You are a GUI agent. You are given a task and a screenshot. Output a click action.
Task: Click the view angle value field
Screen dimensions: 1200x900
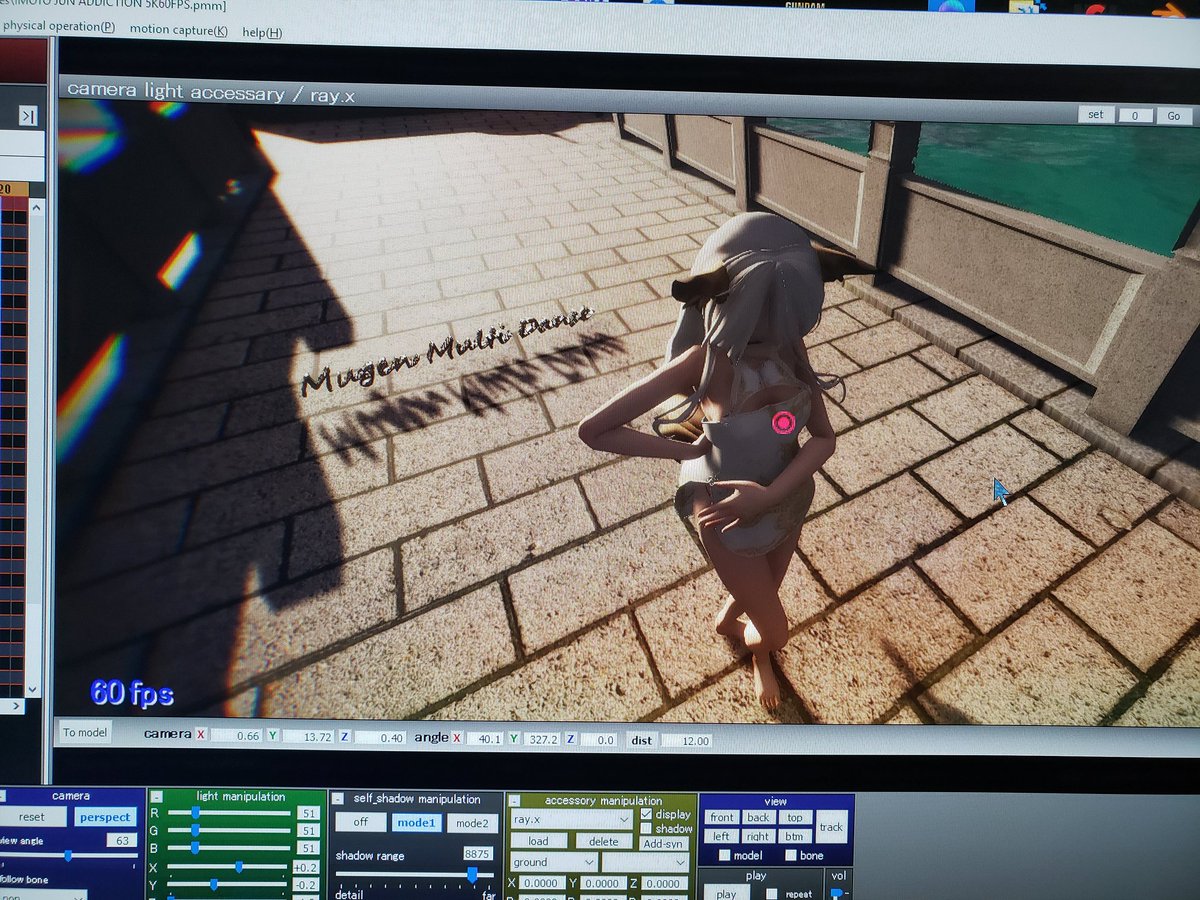tap(120, 841)
